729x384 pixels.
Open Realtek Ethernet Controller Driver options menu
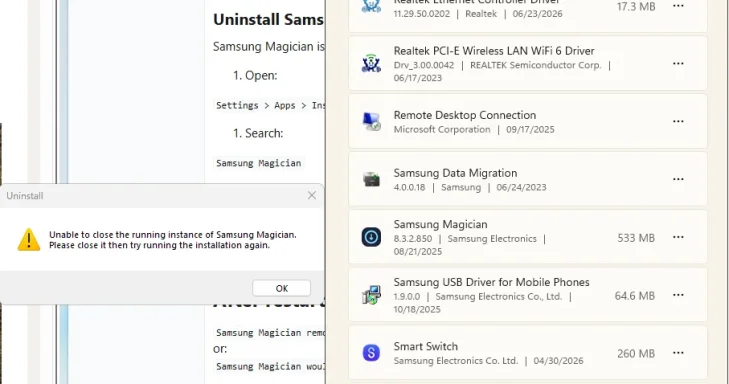(x=678, y=6)
